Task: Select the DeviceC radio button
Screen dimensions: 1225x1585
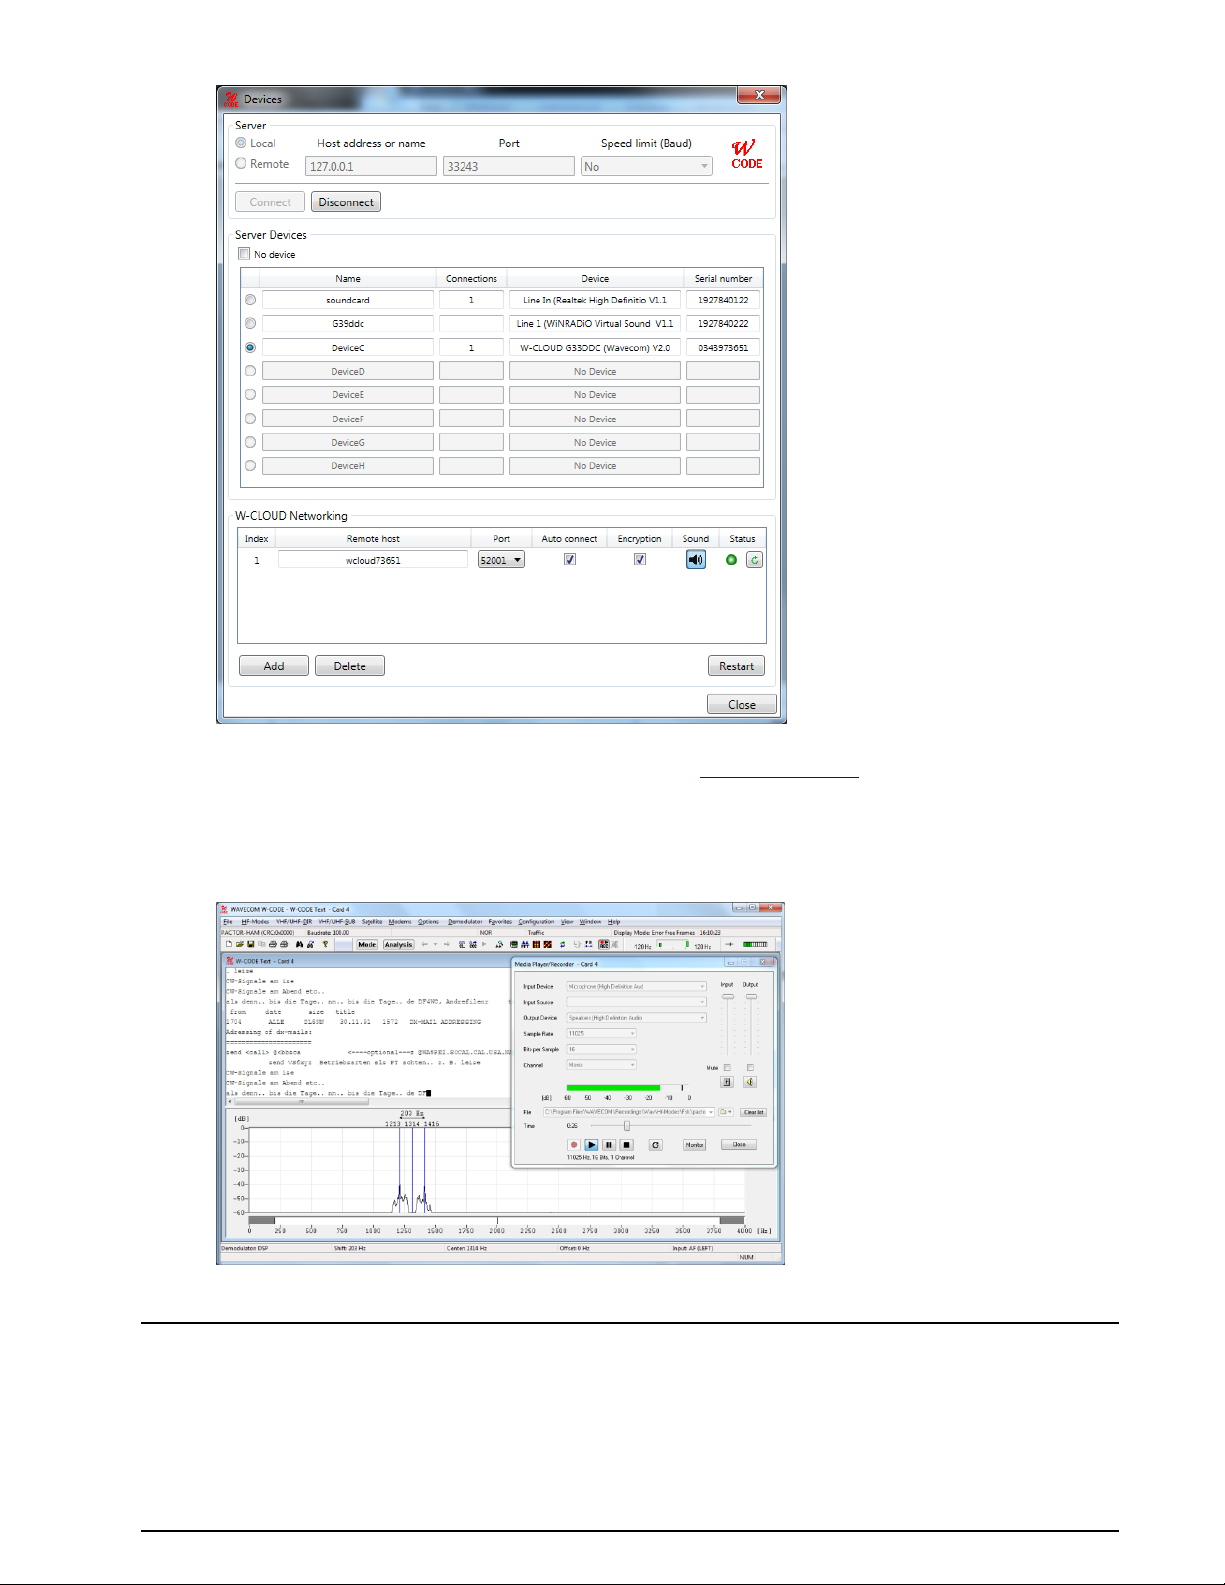Action: pyautogui.click(x=250, y=347)
